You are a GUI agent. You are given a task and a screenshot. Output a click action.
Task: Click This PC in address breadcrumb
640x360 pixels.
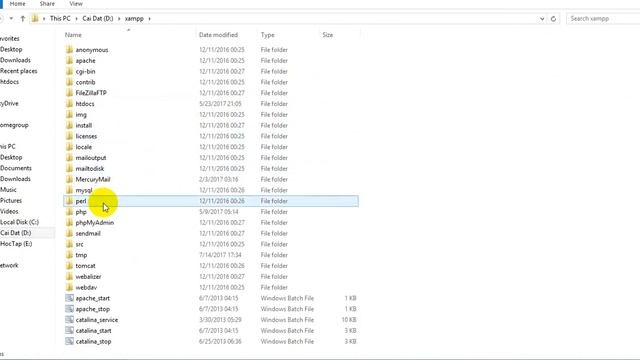[60, 18]
